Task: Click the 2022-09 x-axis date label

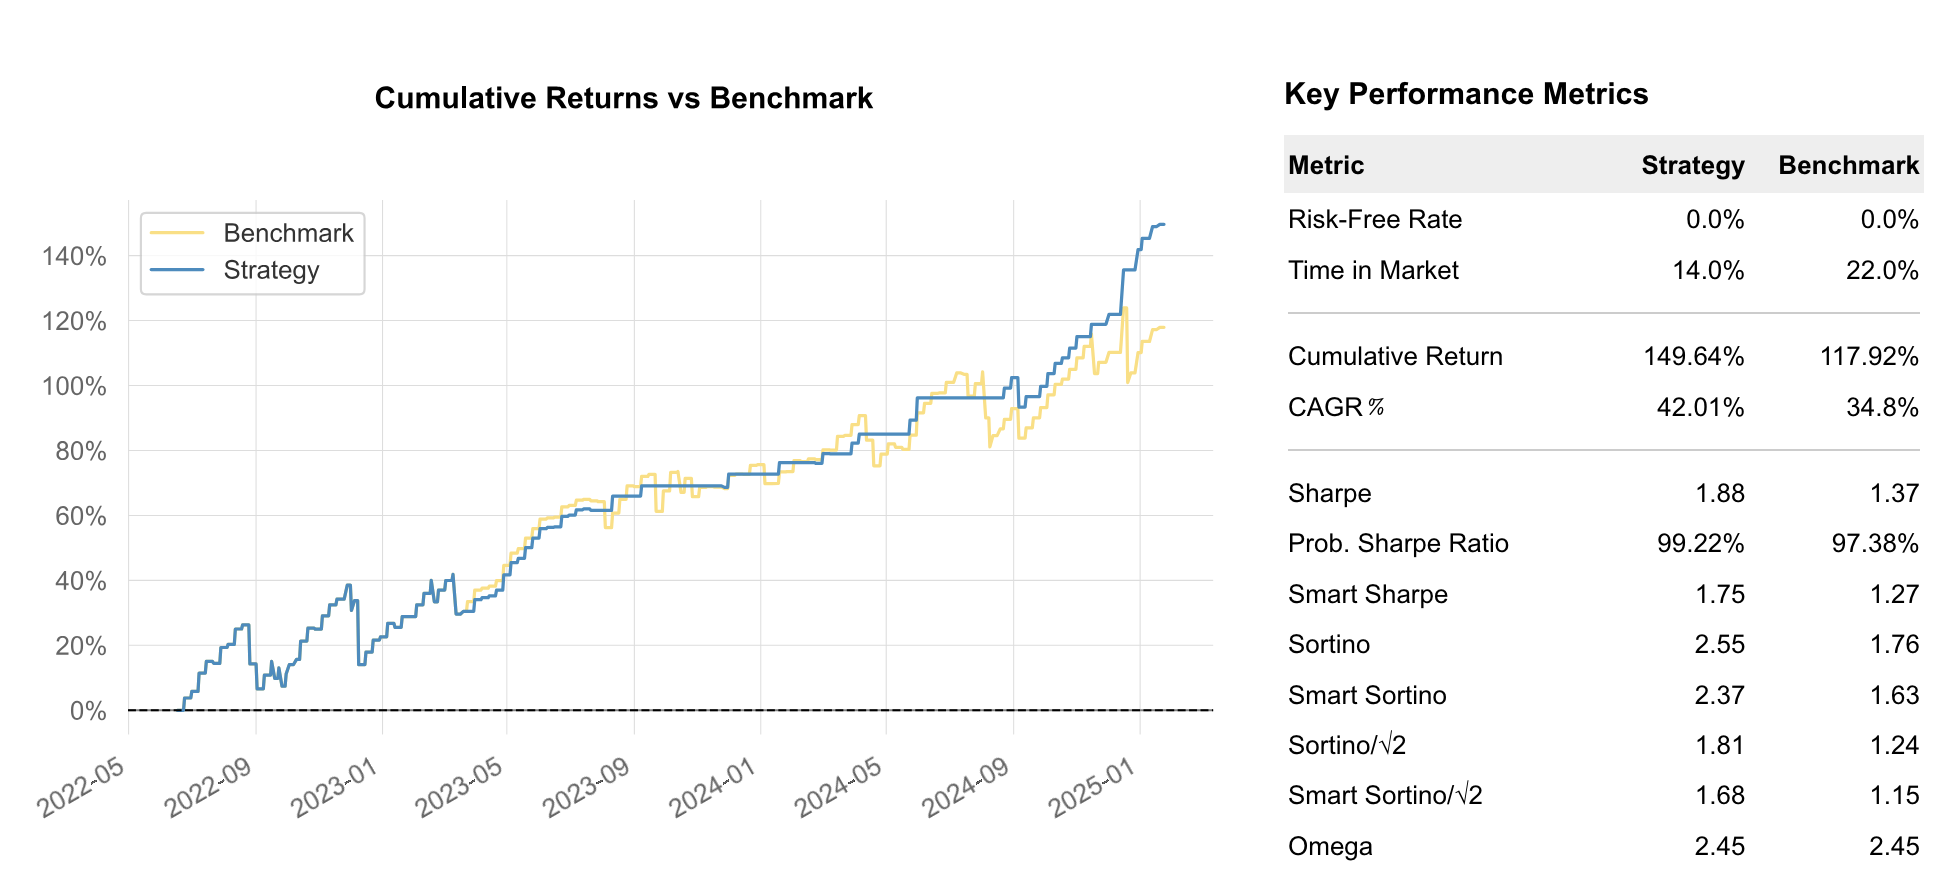Action: click(207, 788)
